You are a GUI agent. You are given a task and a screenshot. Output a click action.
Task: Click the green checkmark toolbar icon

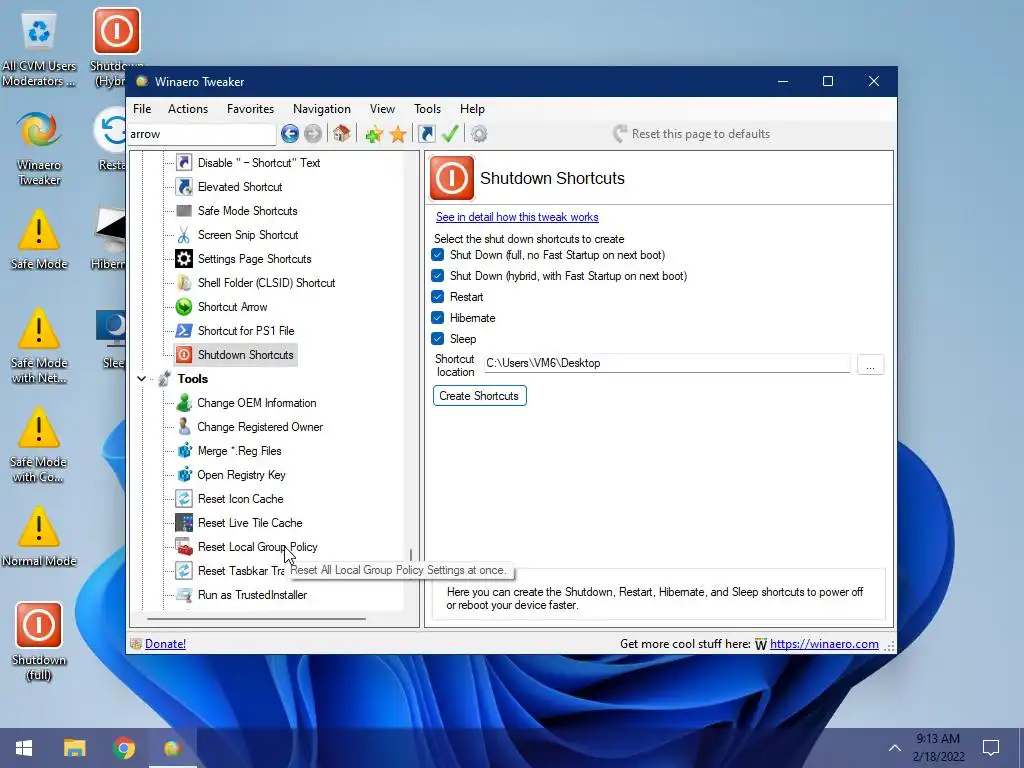[x=450, y=134]
